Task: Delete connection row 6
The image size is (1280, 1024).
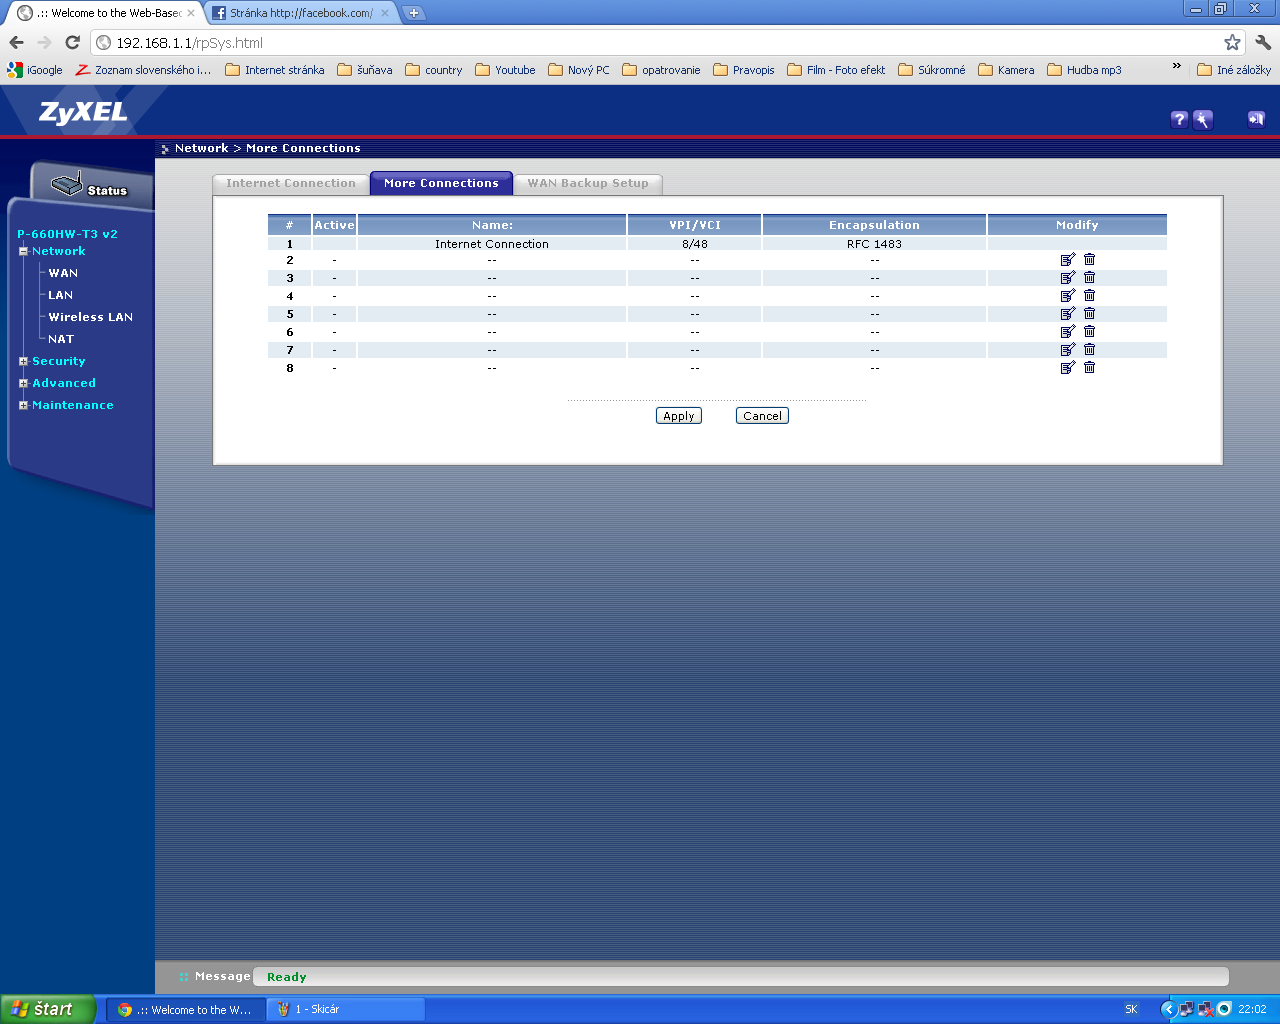Action: (1090, 332)
